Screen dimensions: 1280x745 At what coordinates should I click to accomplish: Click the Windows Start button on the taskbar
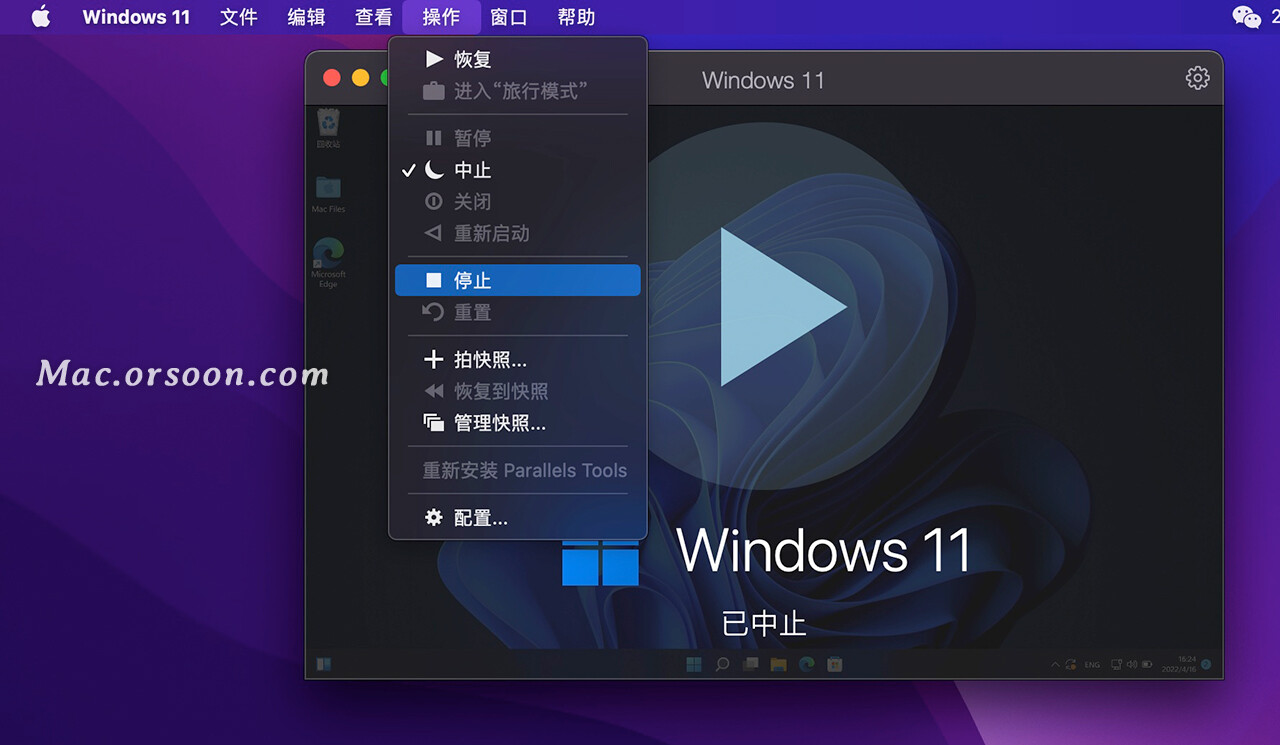tap(694, 664)
